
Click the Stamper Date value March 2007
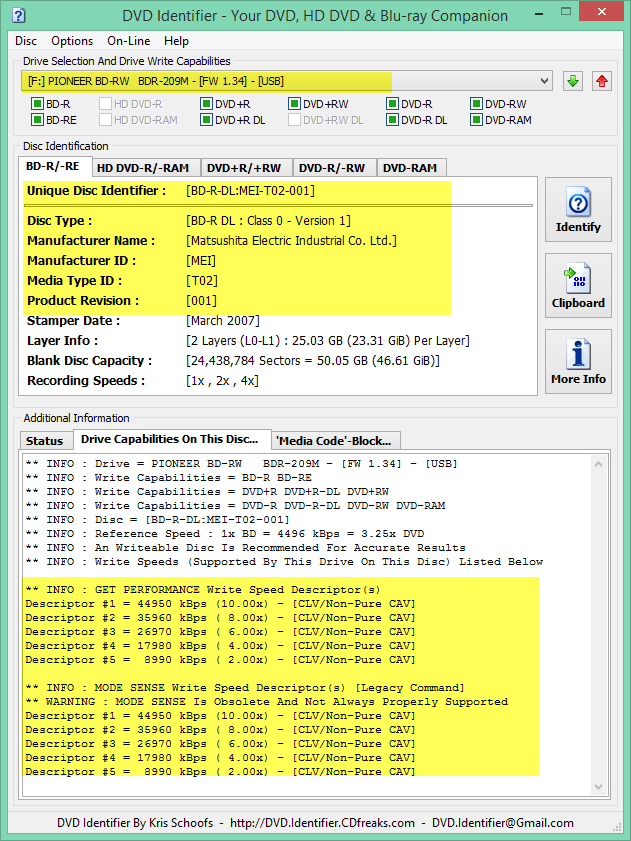tap(223, 321)
